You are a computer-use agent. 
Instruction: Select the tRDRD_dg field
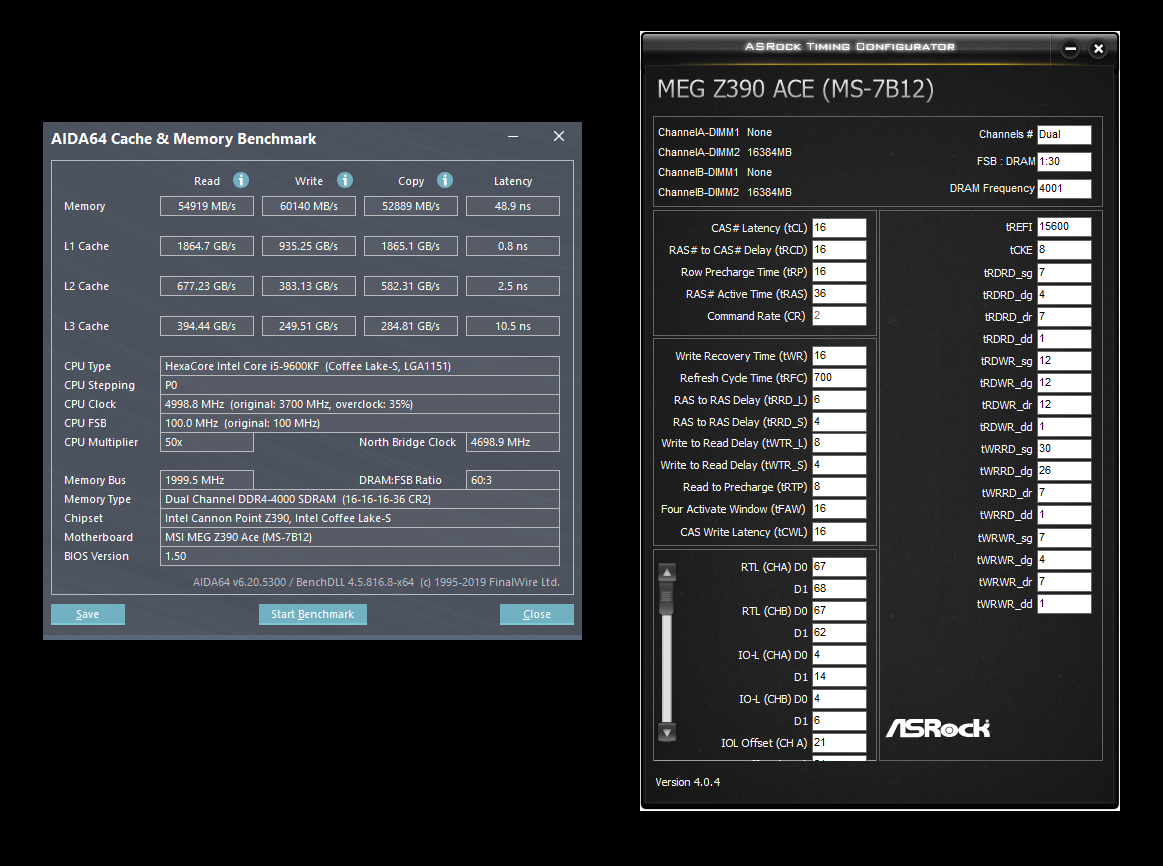point(1064,295)
